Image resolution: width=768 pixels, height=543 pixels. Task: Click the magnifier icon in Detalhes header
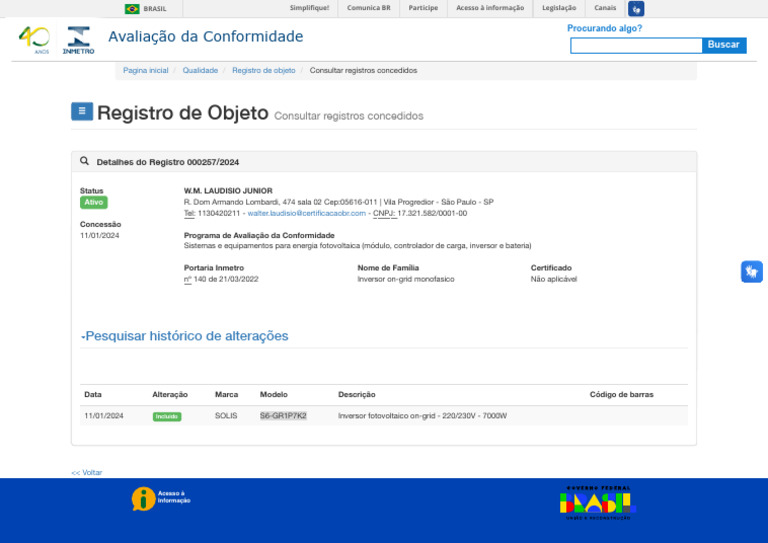point(84,161)
